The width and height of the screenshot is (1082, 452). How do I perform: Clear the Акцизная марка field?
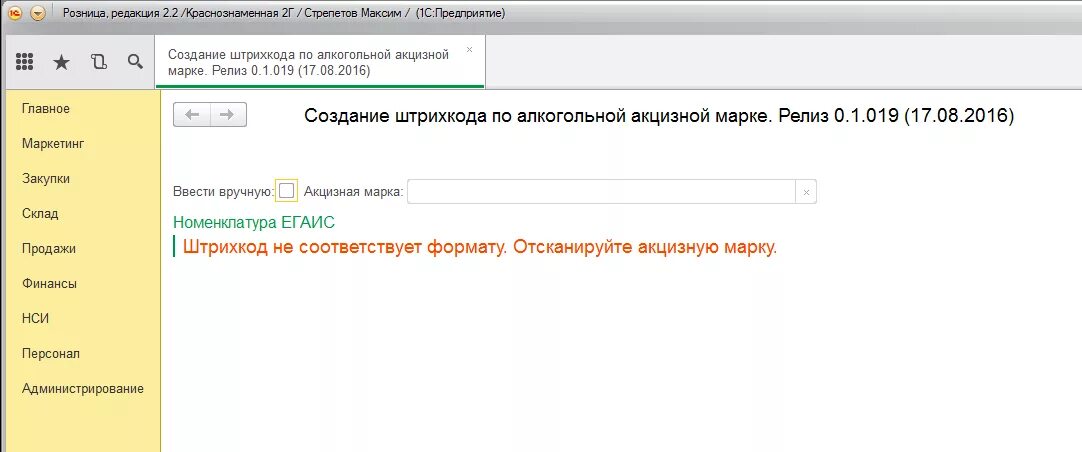(806, 193)
